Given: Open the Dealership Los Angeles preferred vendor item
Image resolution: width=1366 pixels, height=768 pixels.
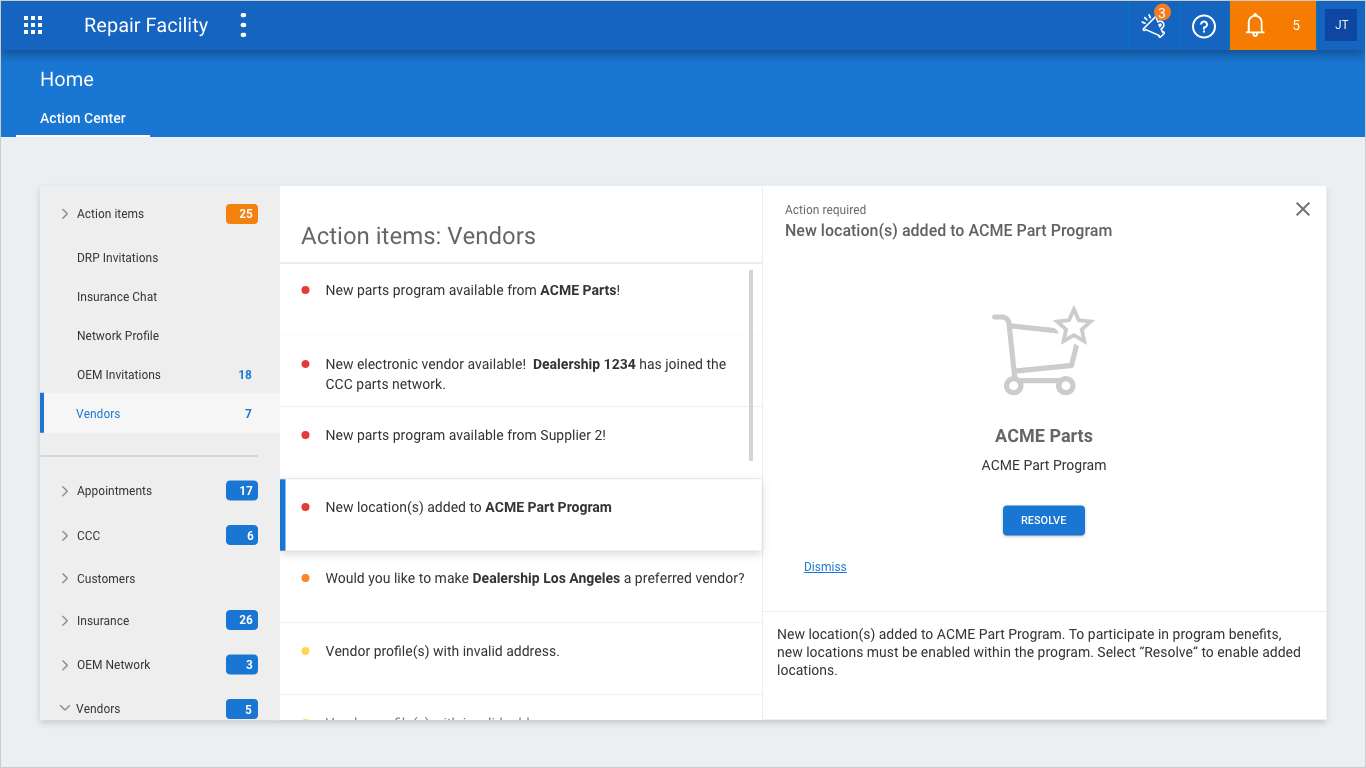Looking at the screenshot, I should (521, 587).
